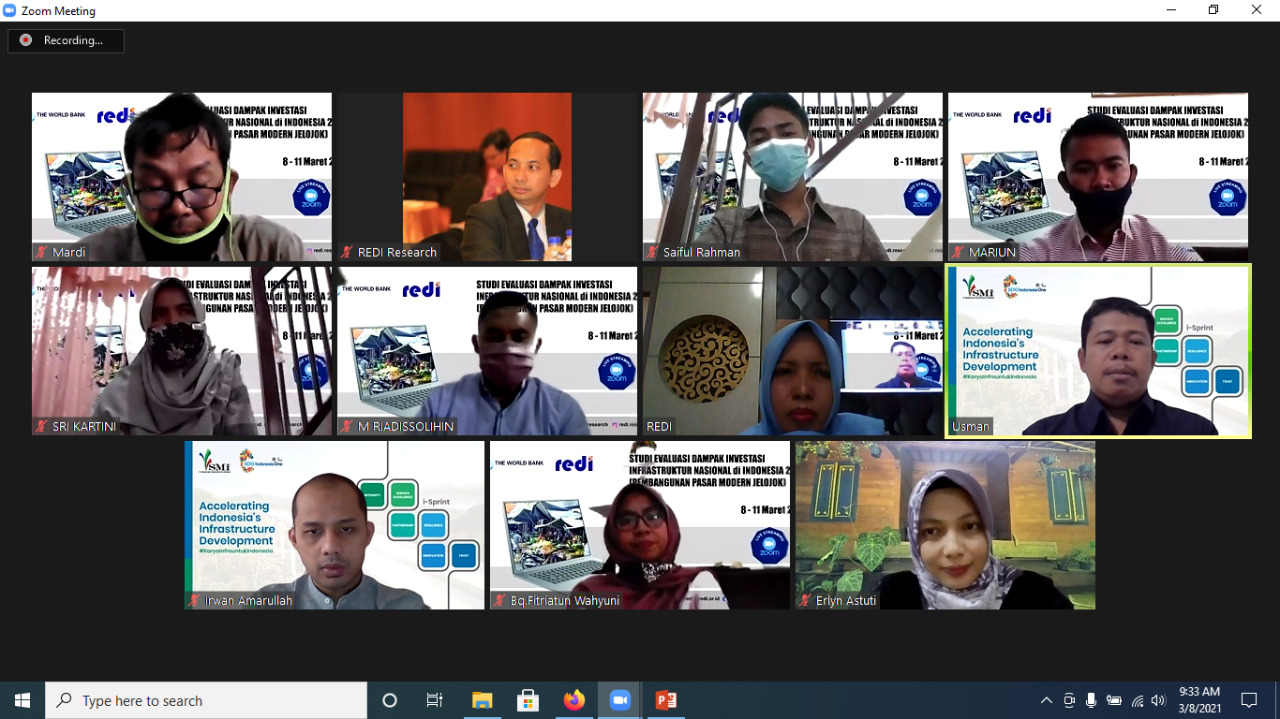Select Mardi's video tile
This screenshot has height=719, width=1280.
coord(182,177)
